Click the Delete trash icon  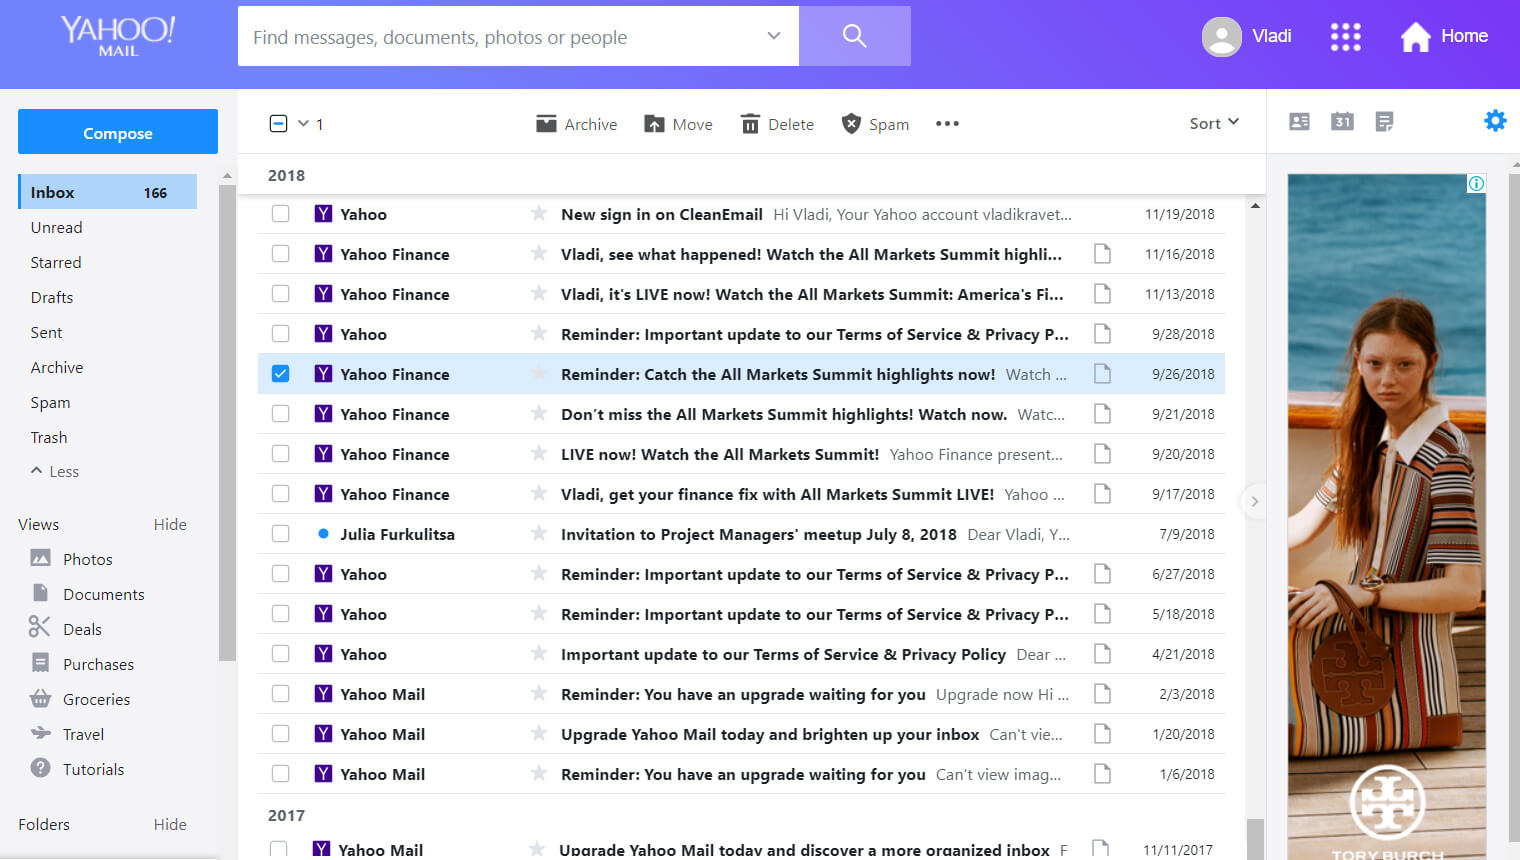[750, 123]
